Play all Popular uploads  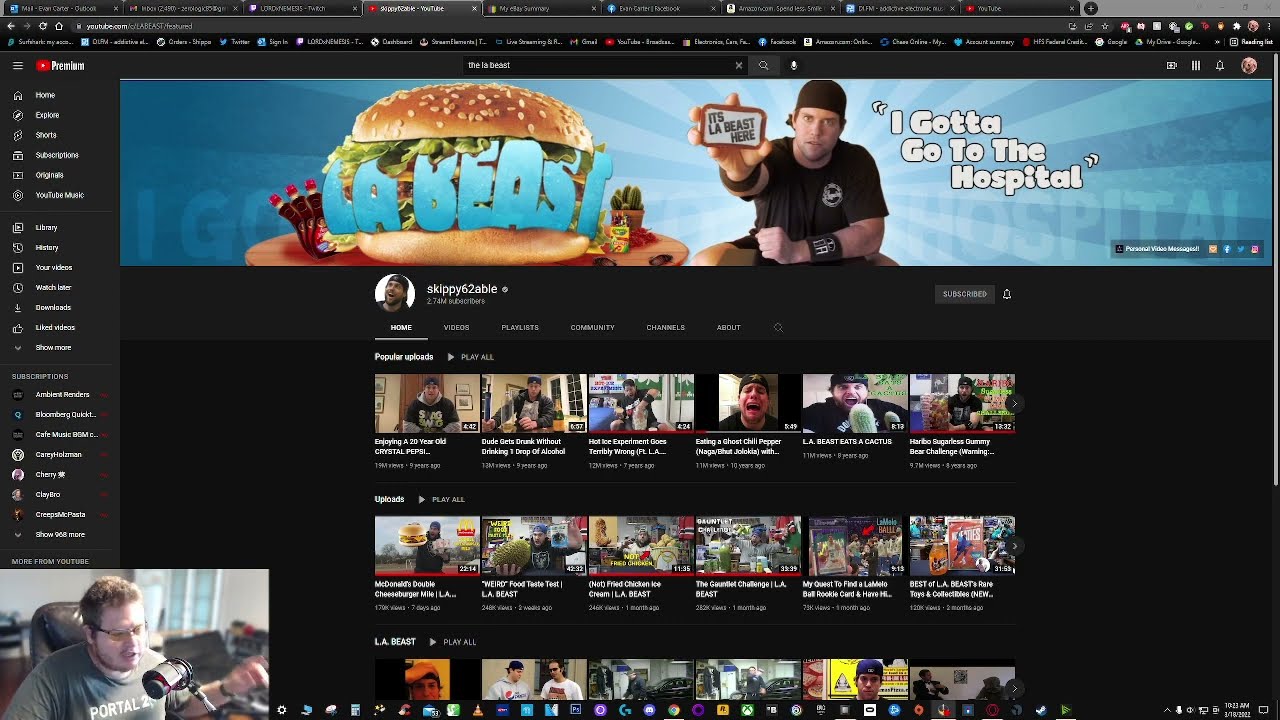(x=471, y=357)
